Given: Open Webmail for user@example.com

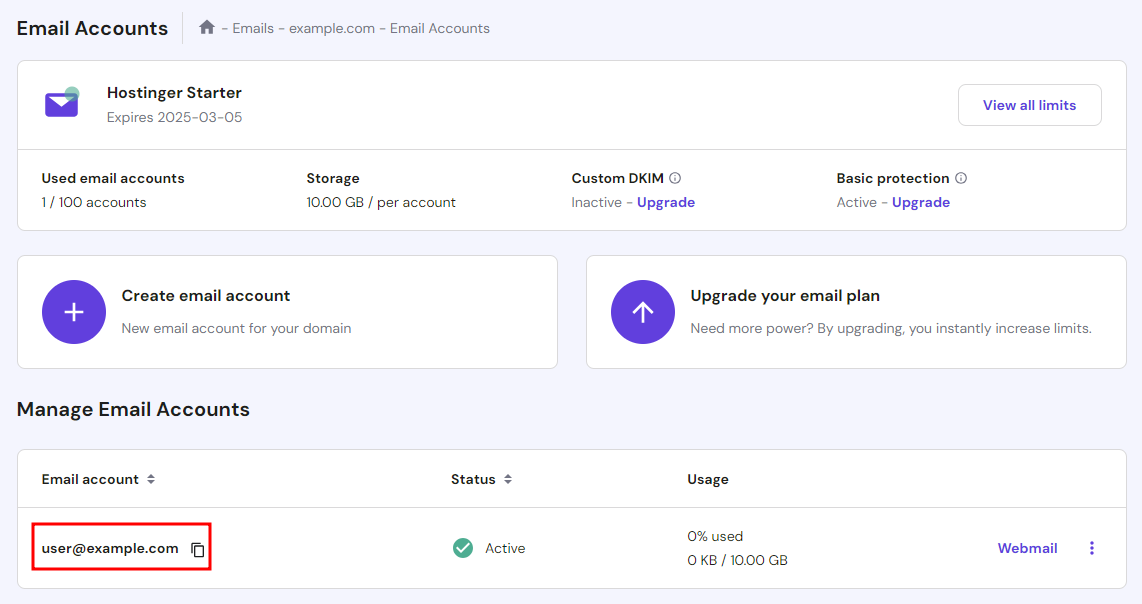Looking at the screenshot, I should 1027,548.
